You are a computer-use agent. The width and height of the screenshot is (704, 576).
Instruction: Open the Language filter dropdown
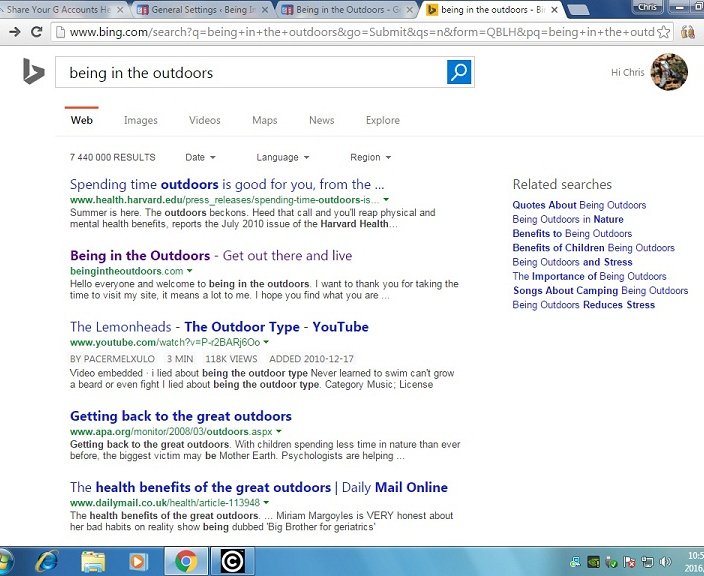pos(282,157)
